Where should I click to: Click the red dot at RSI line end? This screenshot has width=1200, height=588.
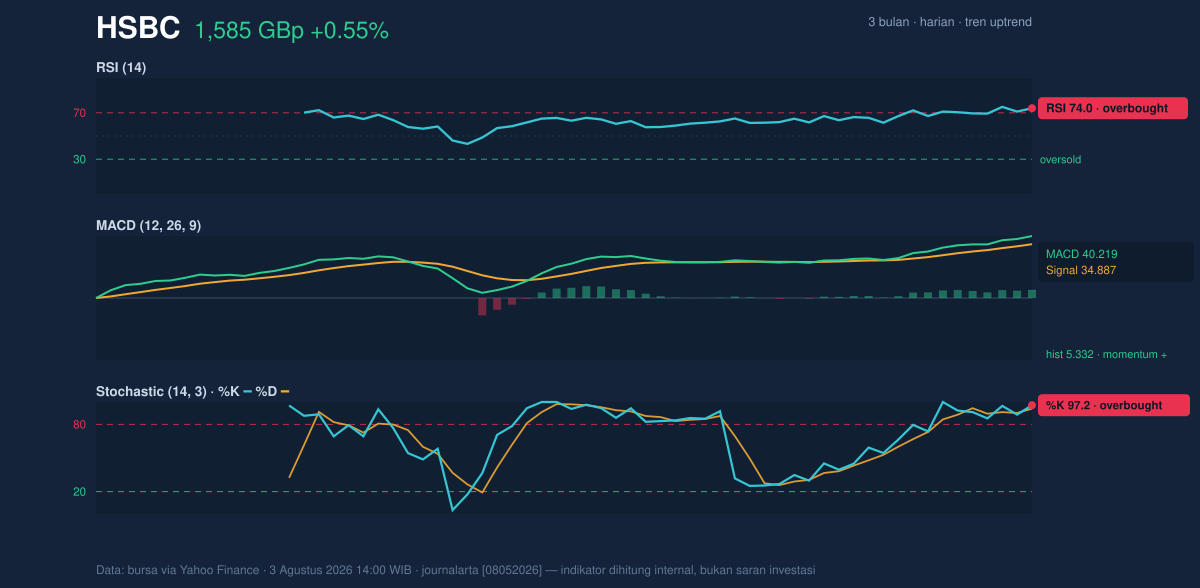pos(1032,108)
